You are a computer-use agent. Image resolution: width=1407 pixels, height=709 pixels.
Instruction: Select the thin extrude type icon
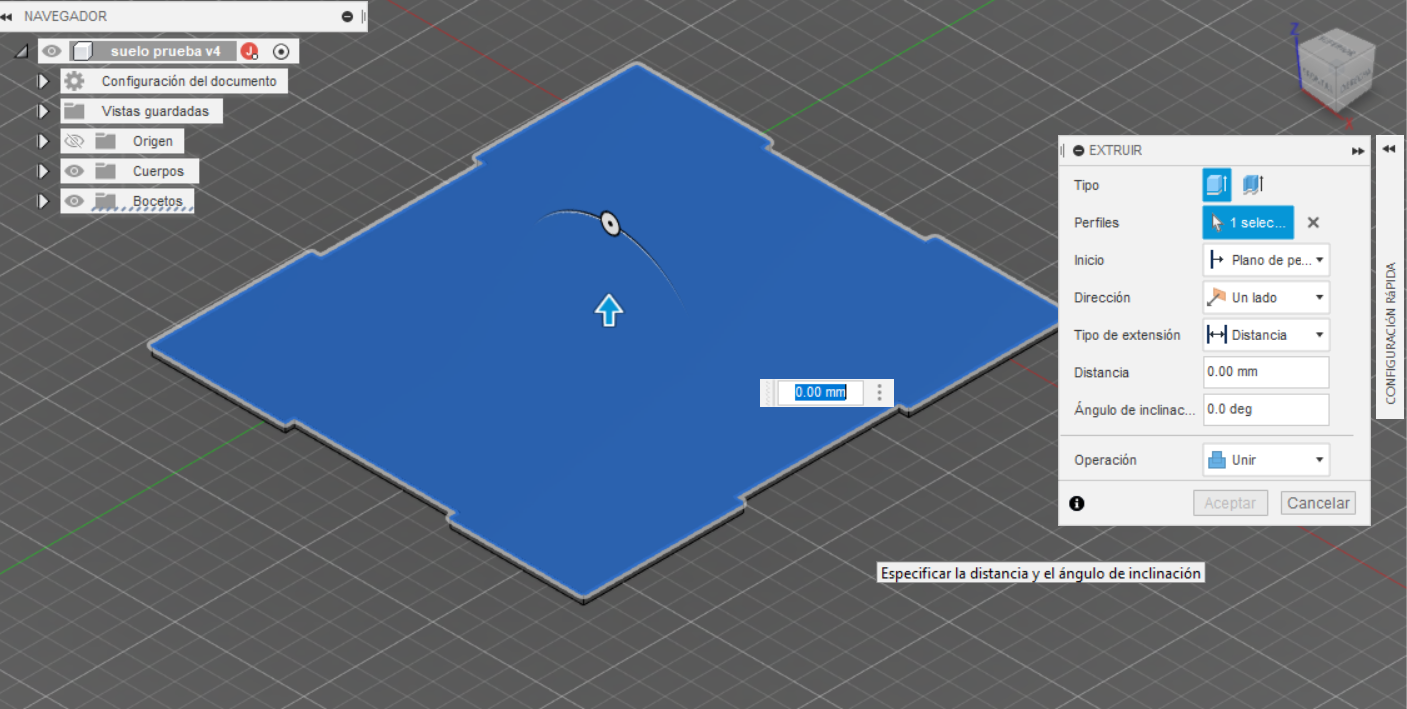click(1254, 184)
